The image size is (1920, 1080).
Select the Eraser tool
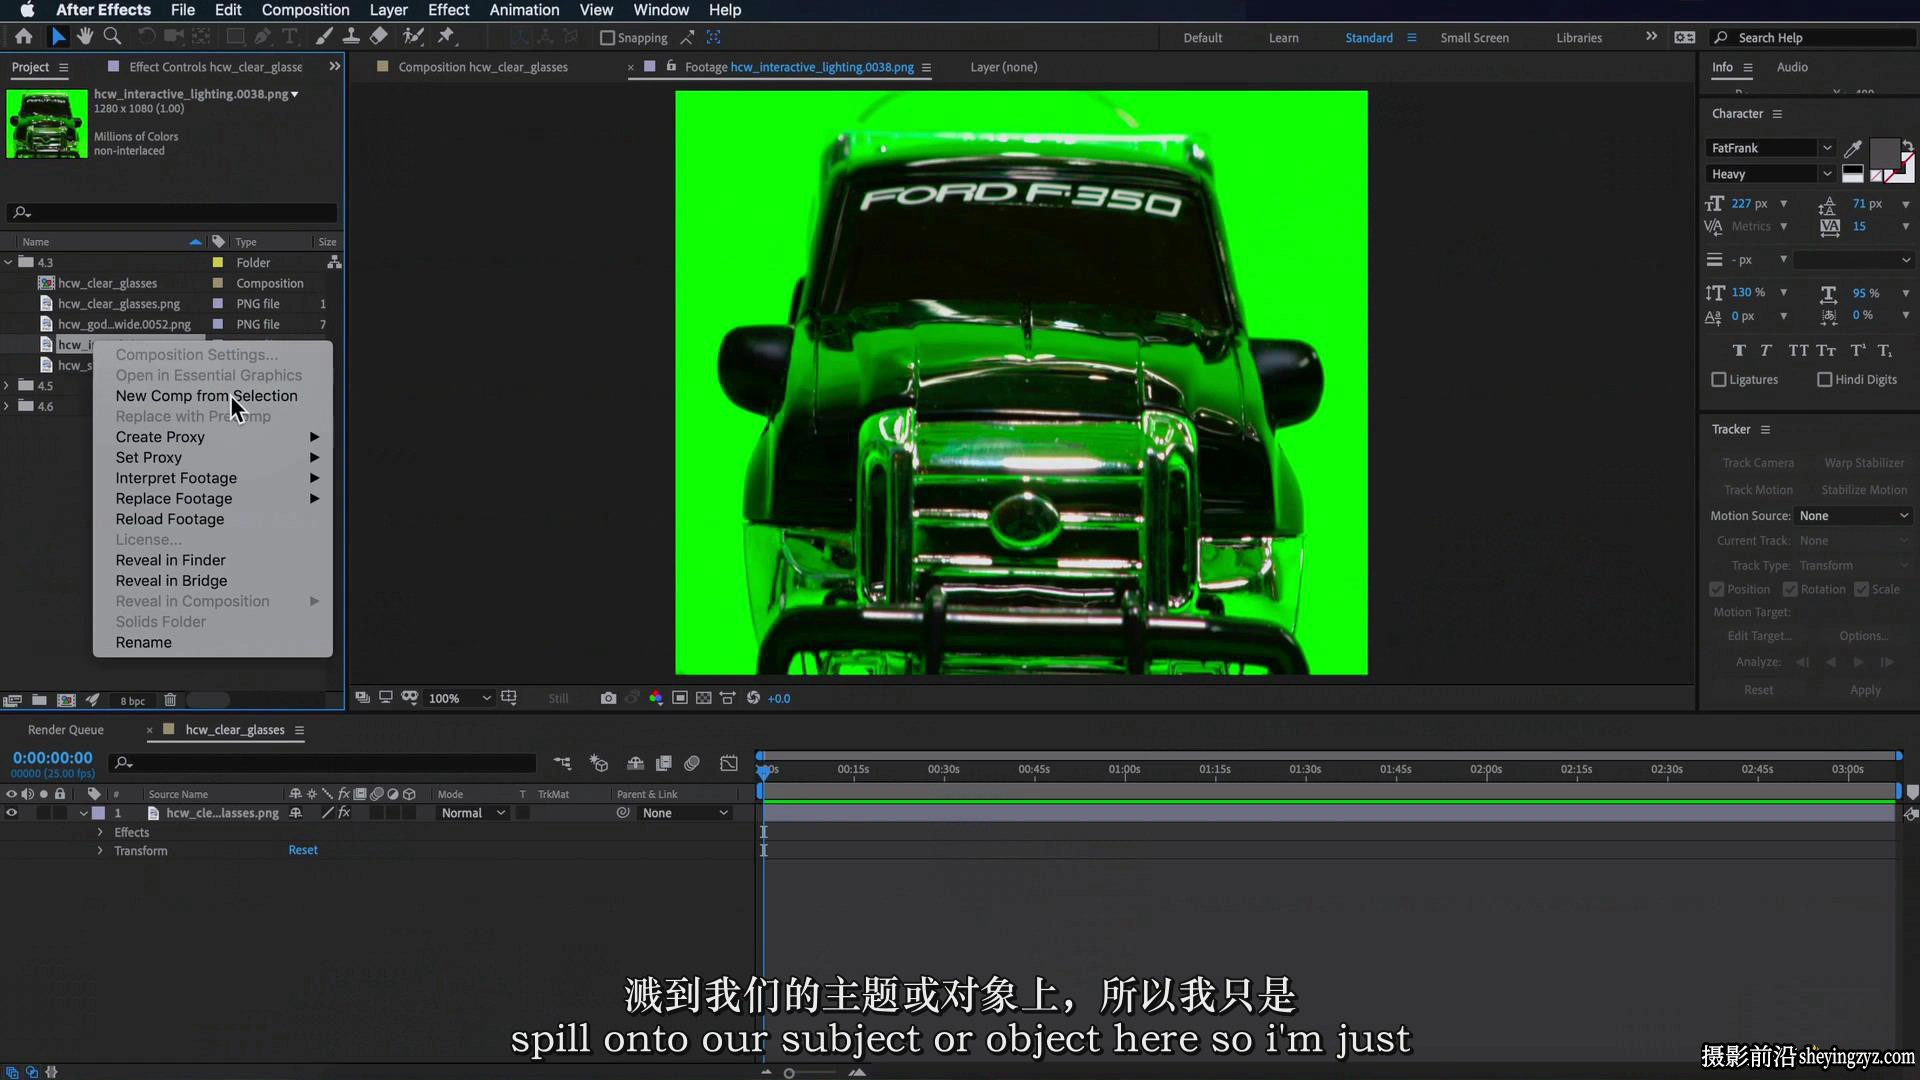(x=379, y=37)
